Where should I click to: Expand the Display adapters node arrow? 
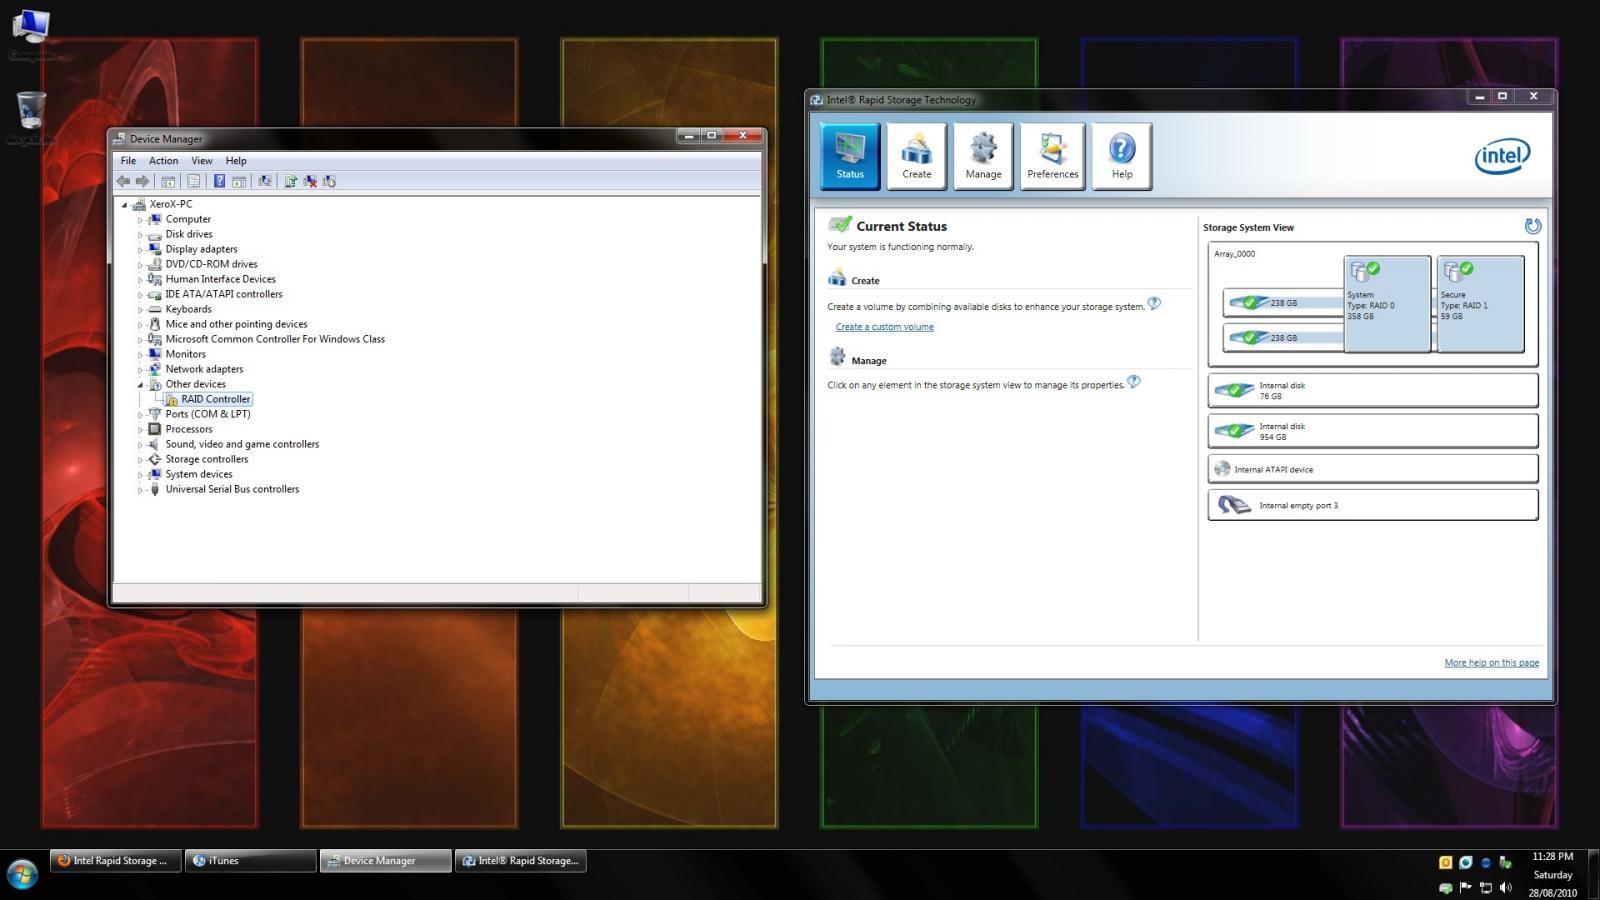(140, 249)
